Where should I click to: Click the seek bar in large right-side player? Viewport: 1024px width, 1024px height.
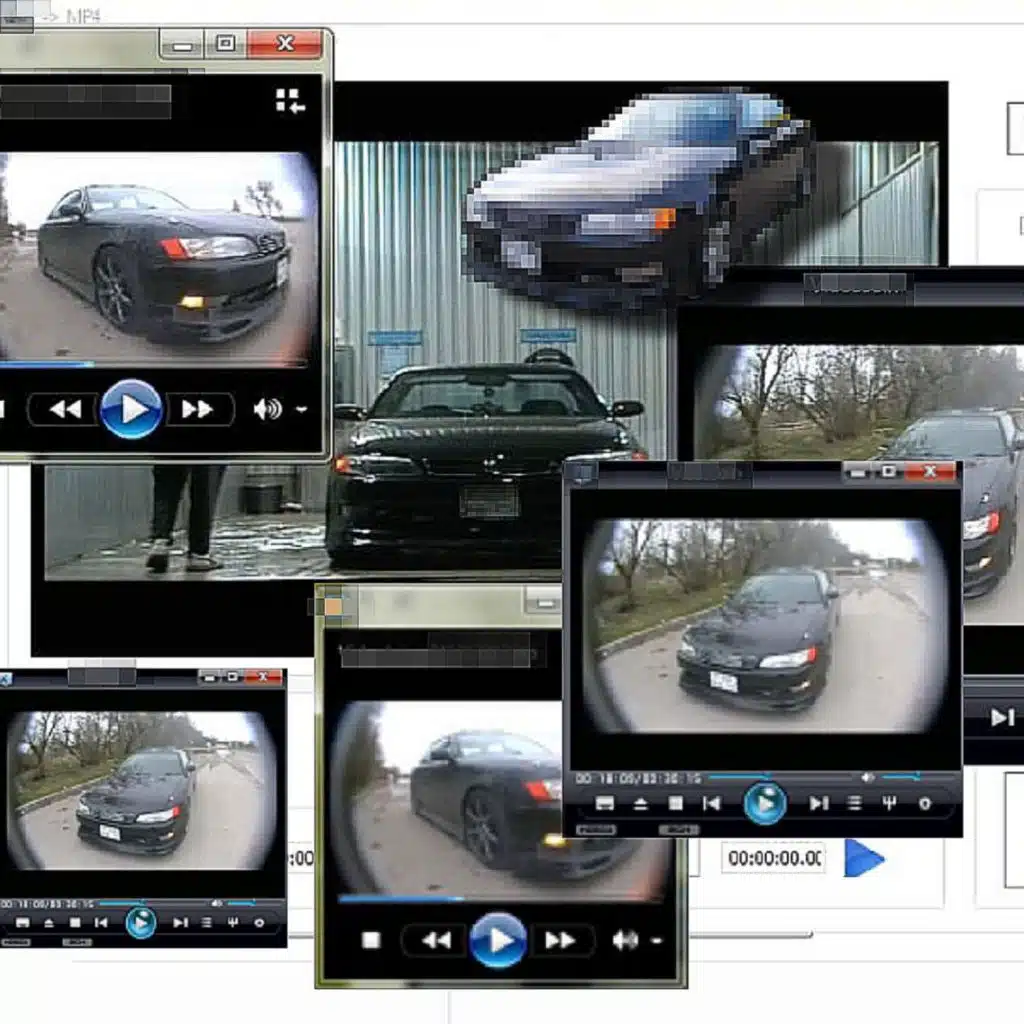780,777
